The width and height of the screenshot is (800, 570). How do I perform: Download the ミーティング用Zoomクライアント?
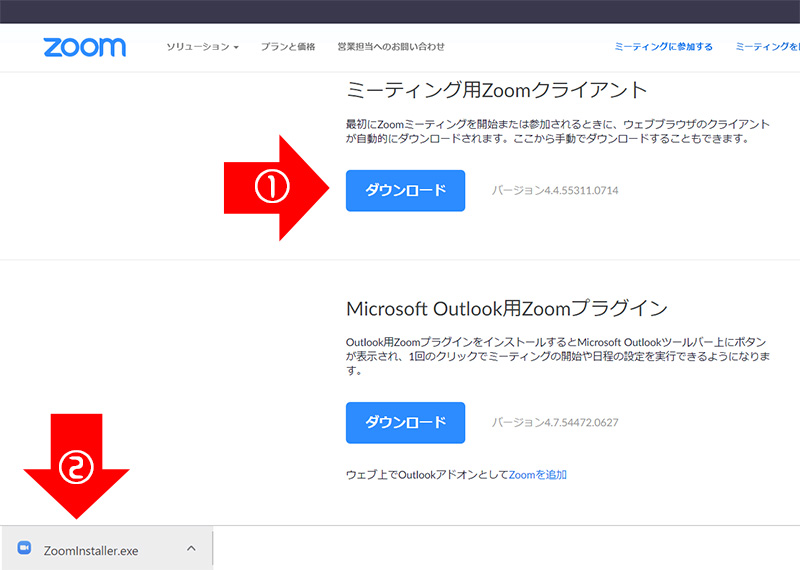(x=405, y=190)
